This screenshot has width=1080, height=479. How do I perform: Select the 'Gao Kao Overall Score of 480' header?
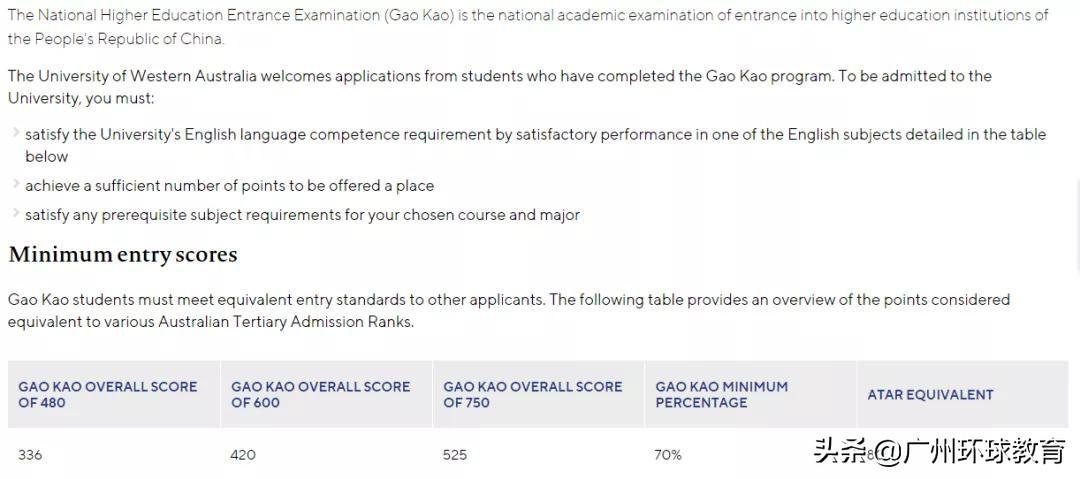(x=108, y=394)
